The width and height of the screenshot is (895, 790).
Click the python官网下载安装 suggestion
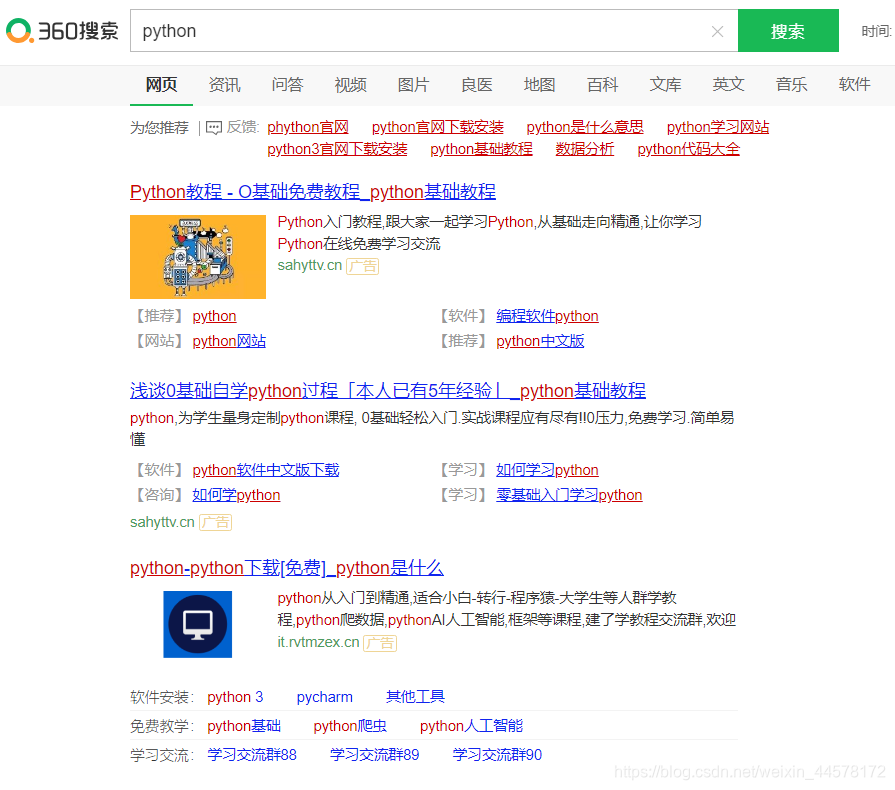click(438, 127)
